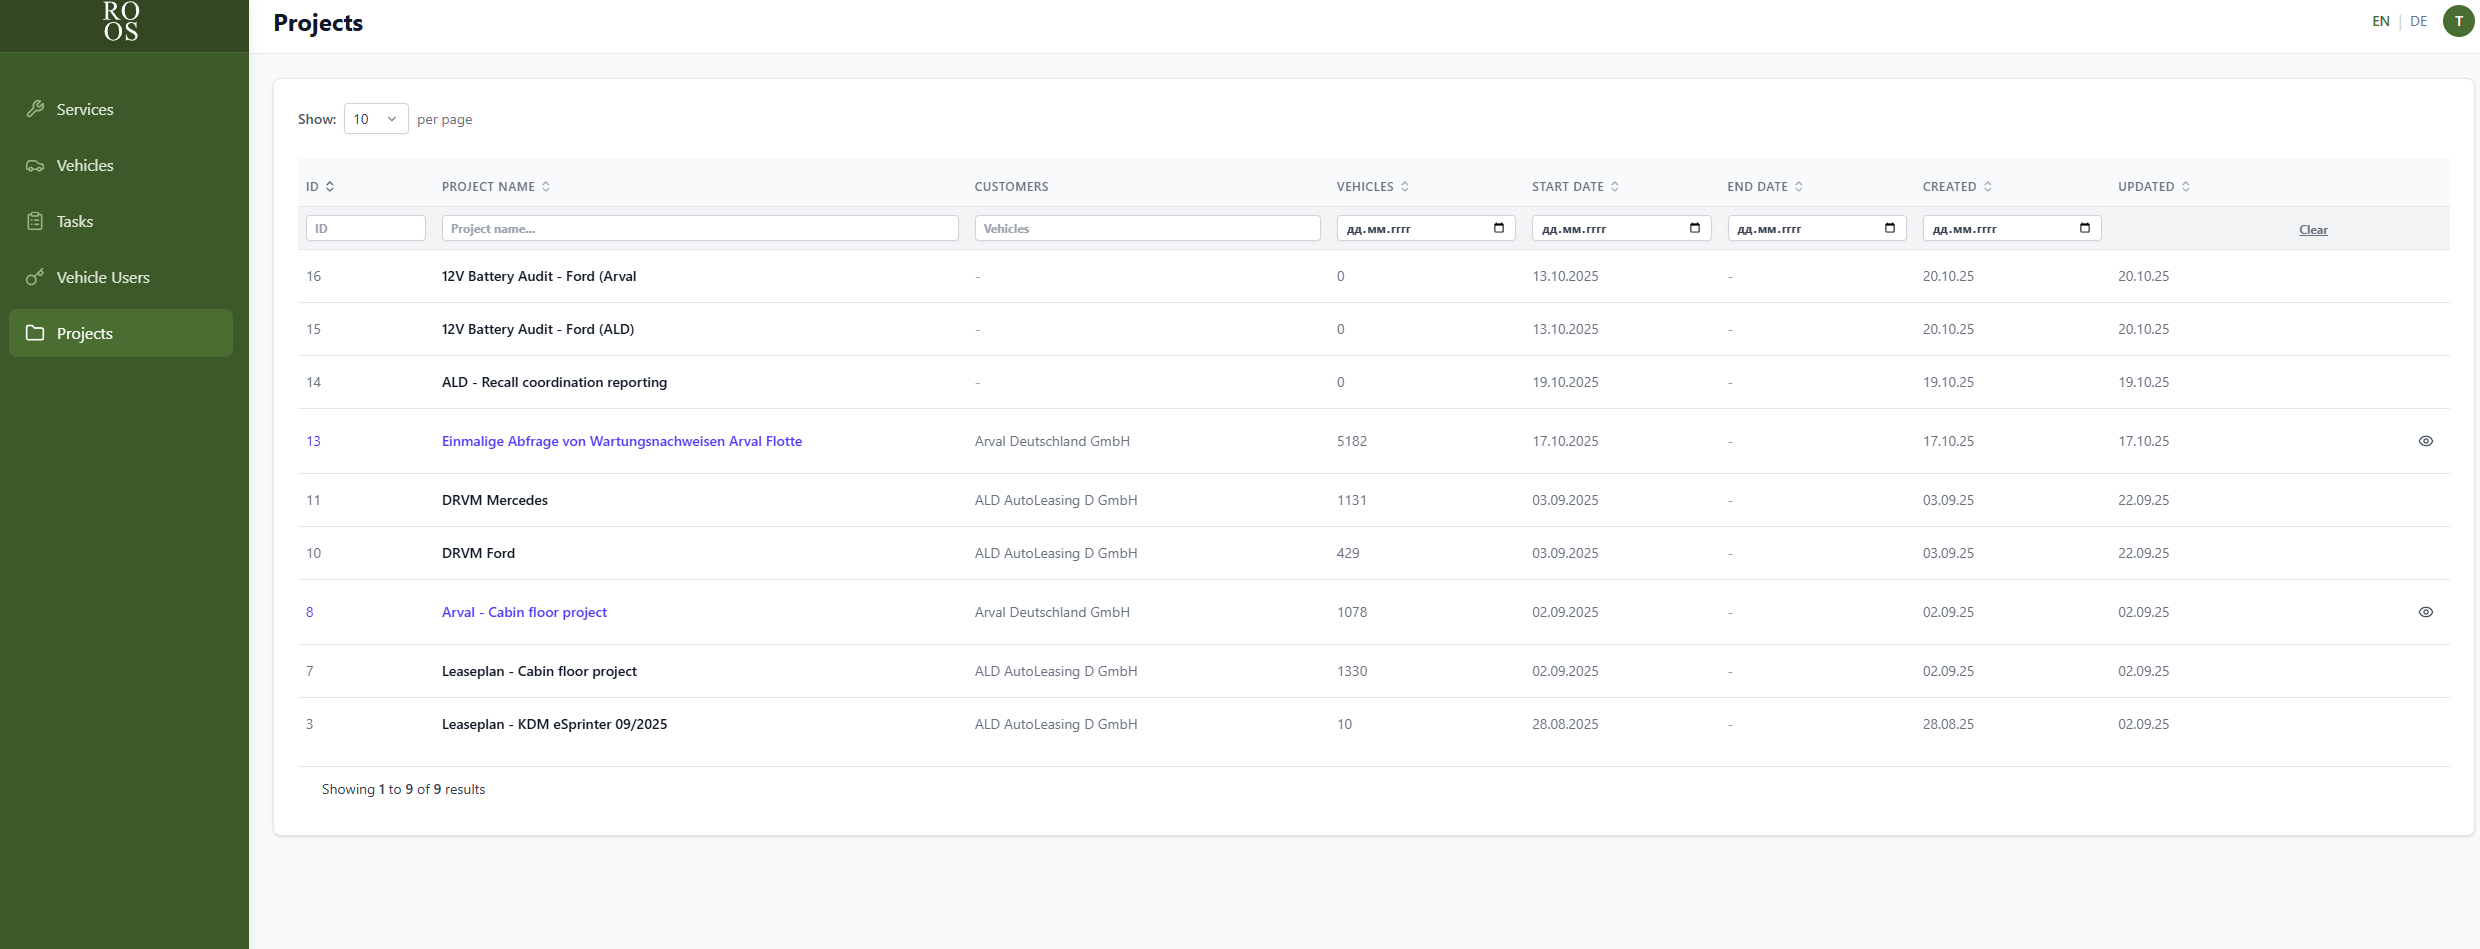Expand the per page dropdown
This screenshot has height=949, width=2480.
pos(376,119)
